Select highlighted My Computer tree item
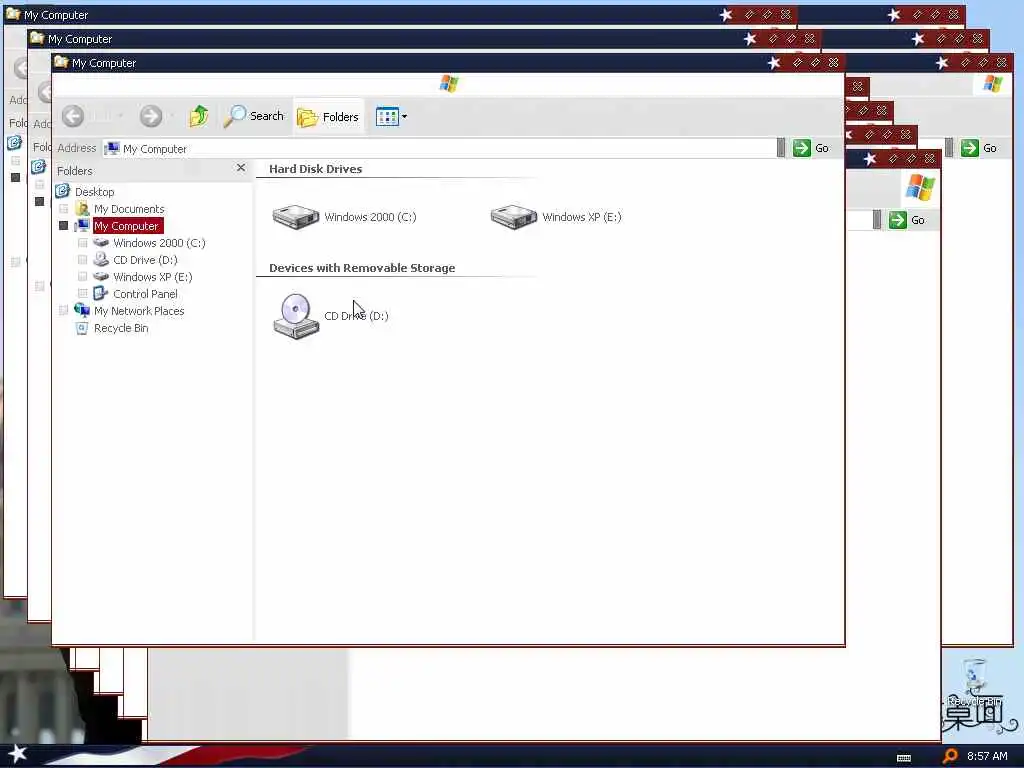The width and height of the screenshot is (1024, 768). coord(126,226)
